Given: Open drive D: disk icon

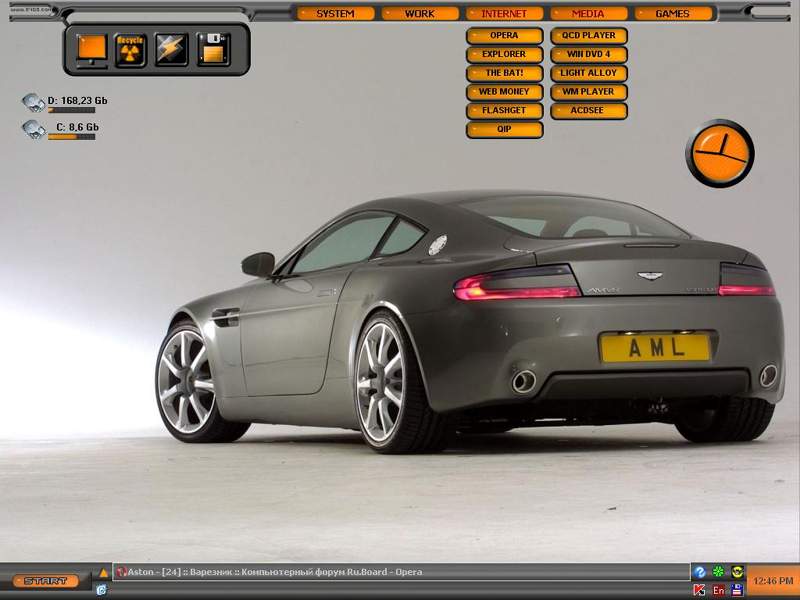Looking at the screenshot, I should pos(33,102).
